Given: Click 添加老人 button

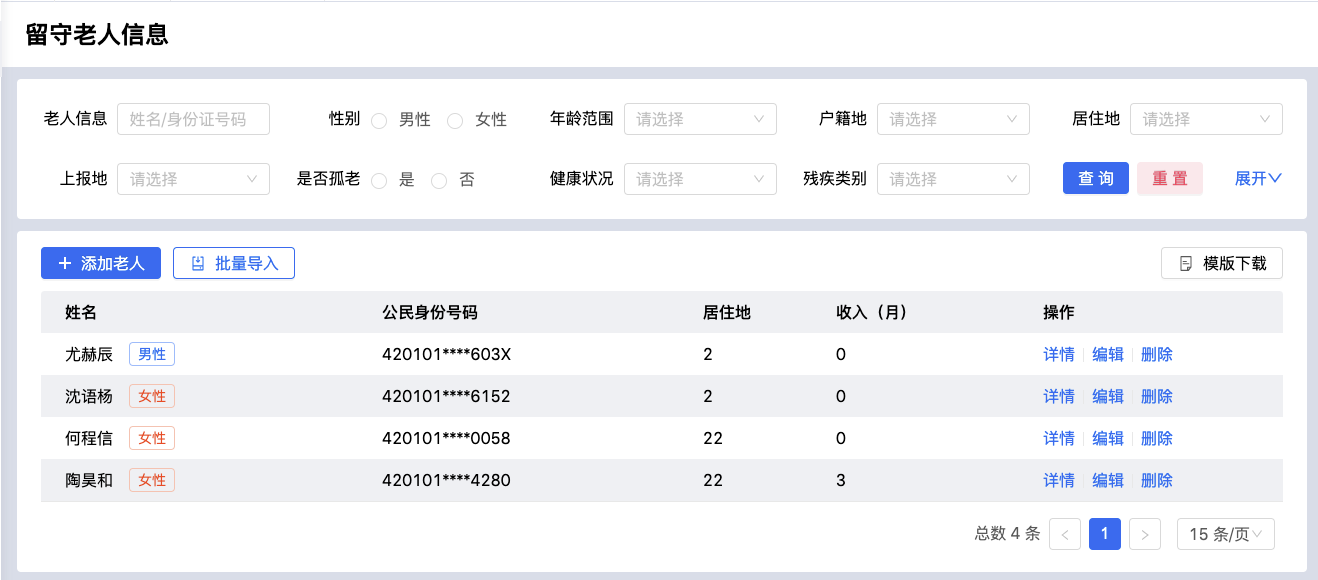Looking at the screenshot, I should [101, 264].
